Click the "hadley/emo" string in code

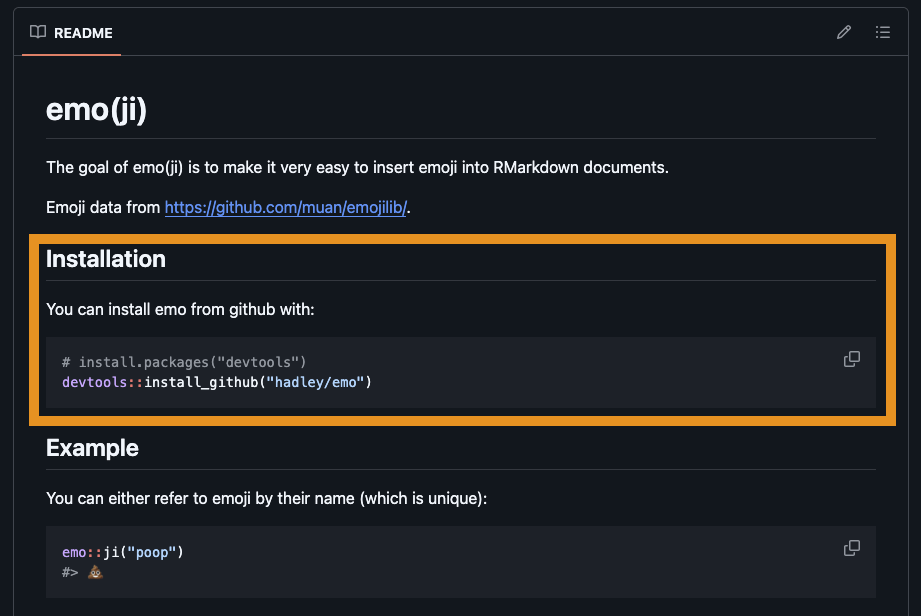(316, 382)
